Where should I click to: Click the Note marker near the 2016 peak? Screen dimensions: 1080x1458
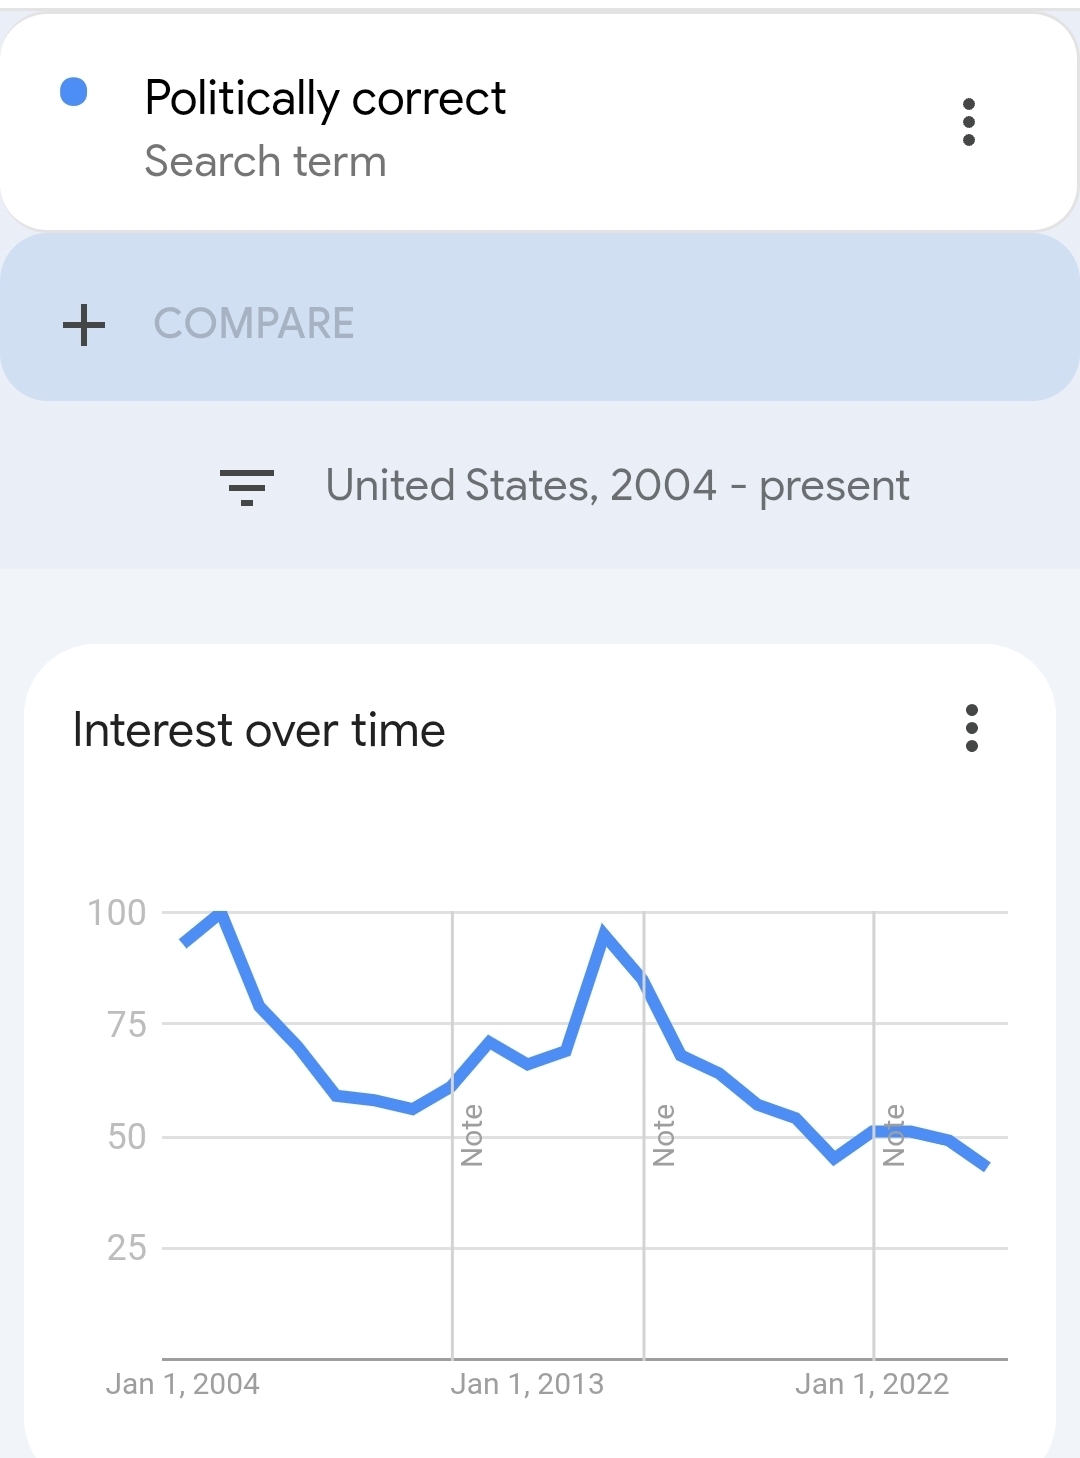(663, 1135)
